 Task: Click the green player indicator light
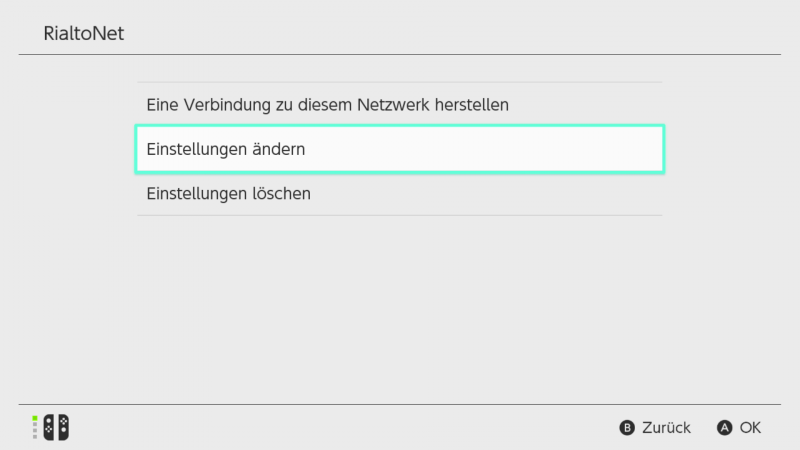[x=35, y=418]
